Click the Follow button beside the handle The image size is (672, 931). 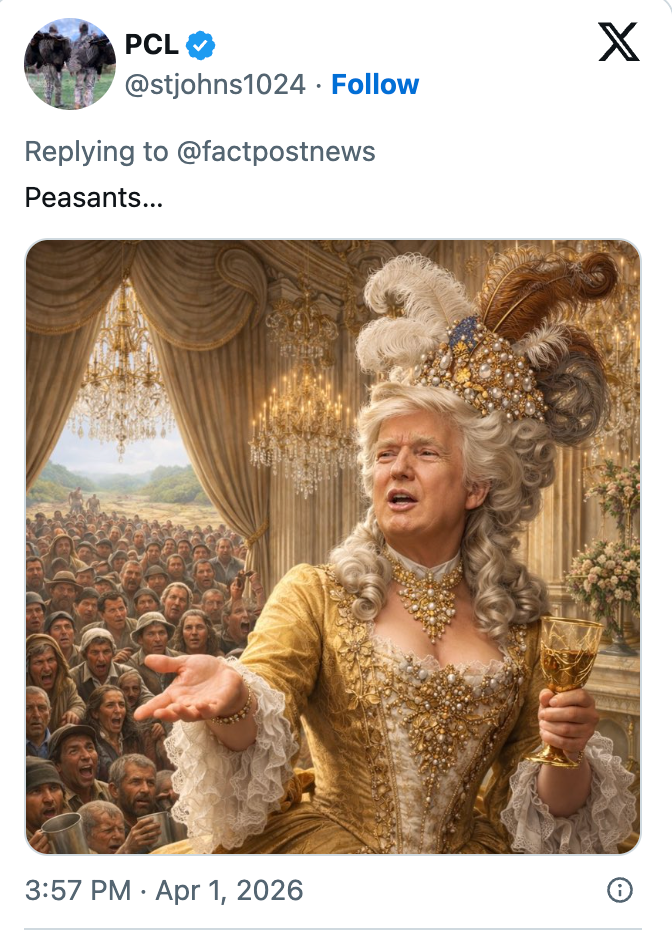pos(375,85)
